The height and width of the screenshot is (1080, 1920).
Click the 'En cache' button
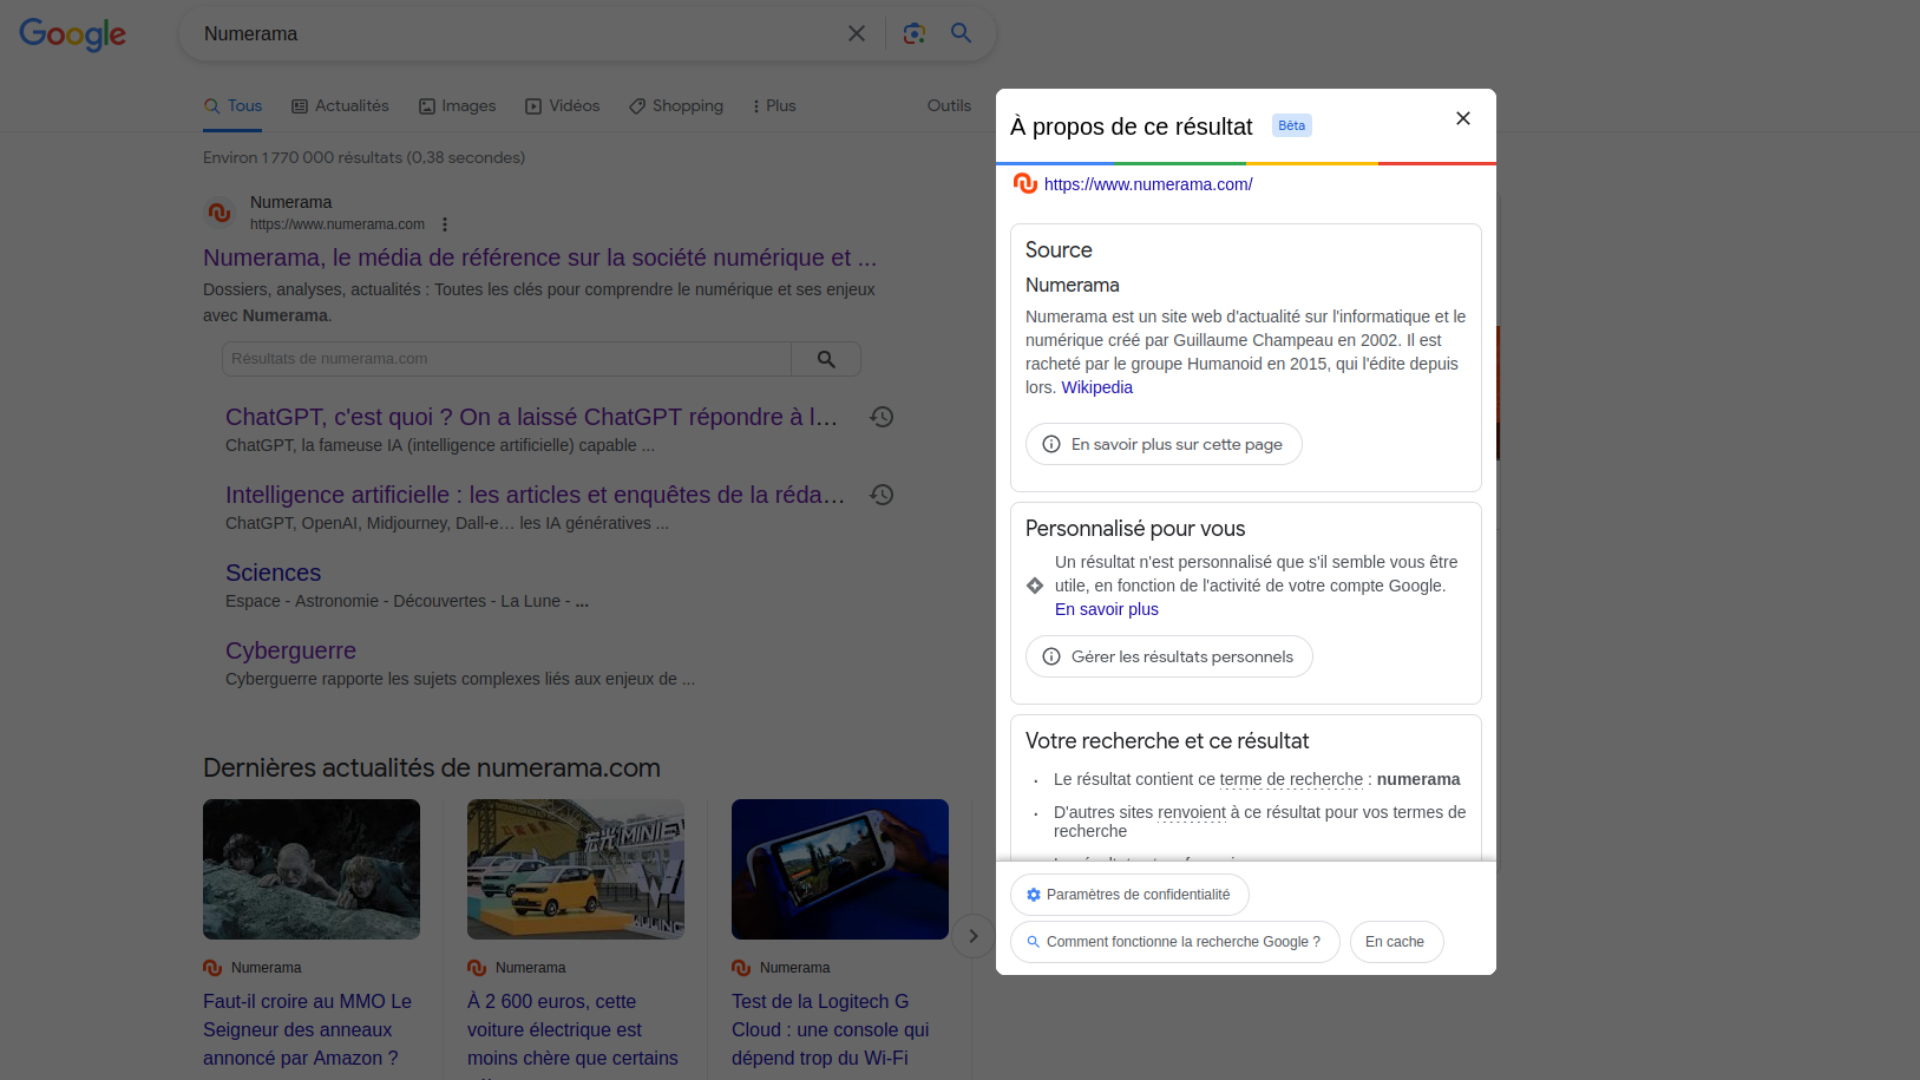tap(1396, 942)
